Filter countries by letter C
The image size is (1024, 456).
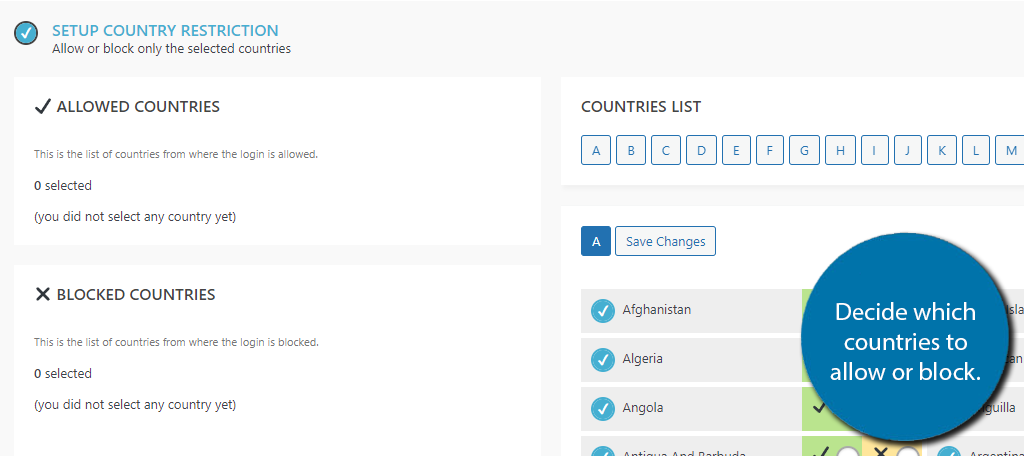[x=666, y=150]
